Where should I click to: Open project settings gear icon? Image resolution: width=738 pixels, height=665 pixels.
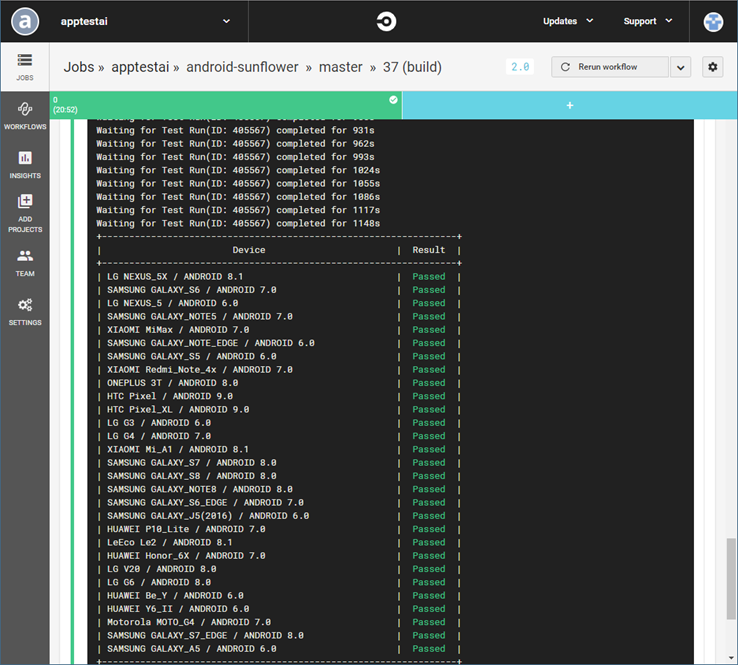point(713,67)
